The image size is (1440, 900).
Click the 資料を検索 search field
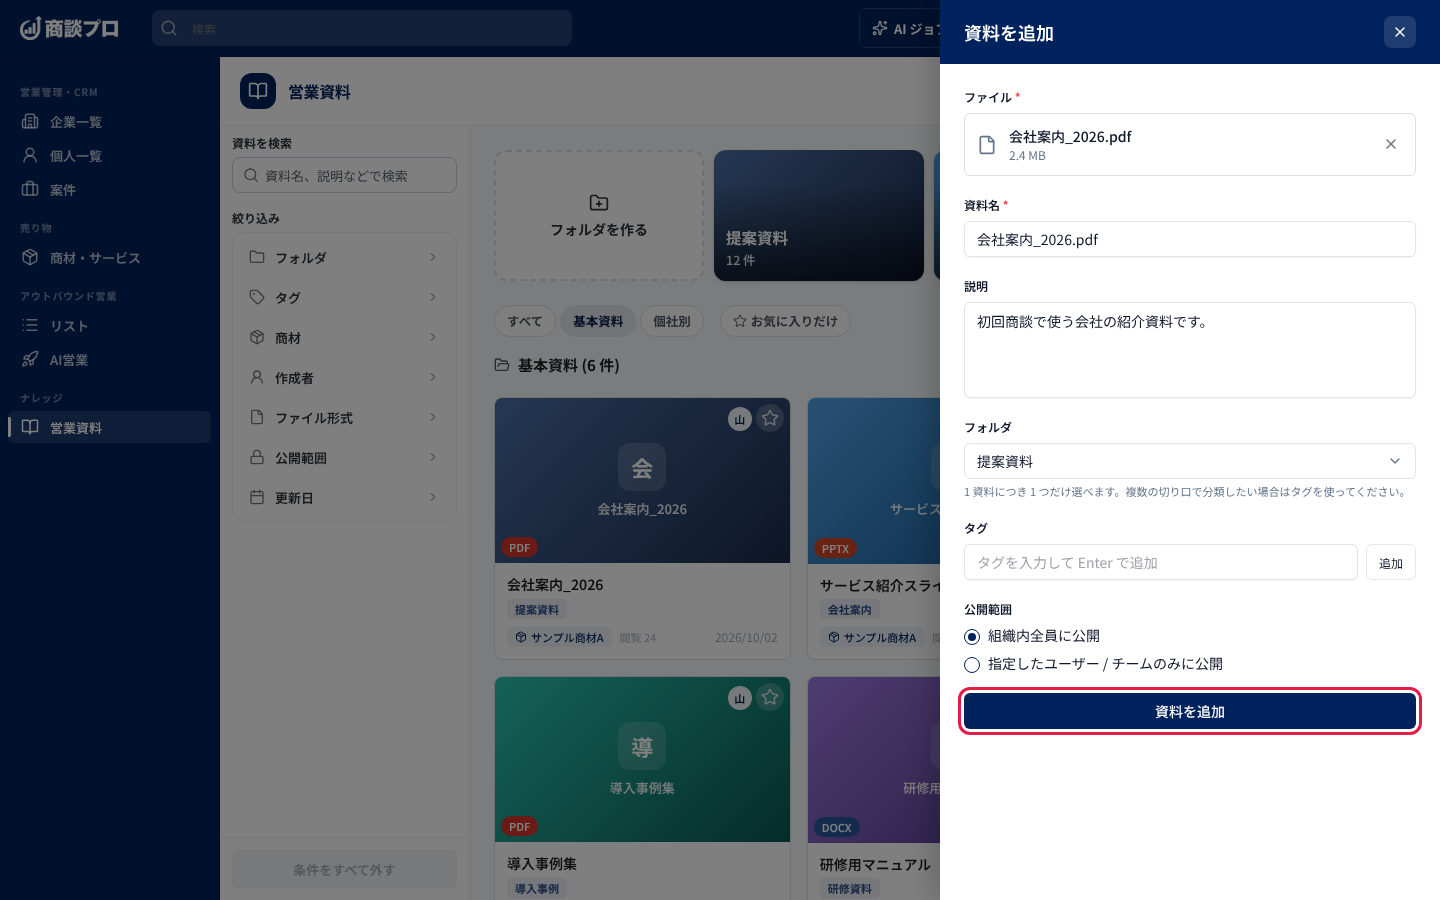[344, 175]
